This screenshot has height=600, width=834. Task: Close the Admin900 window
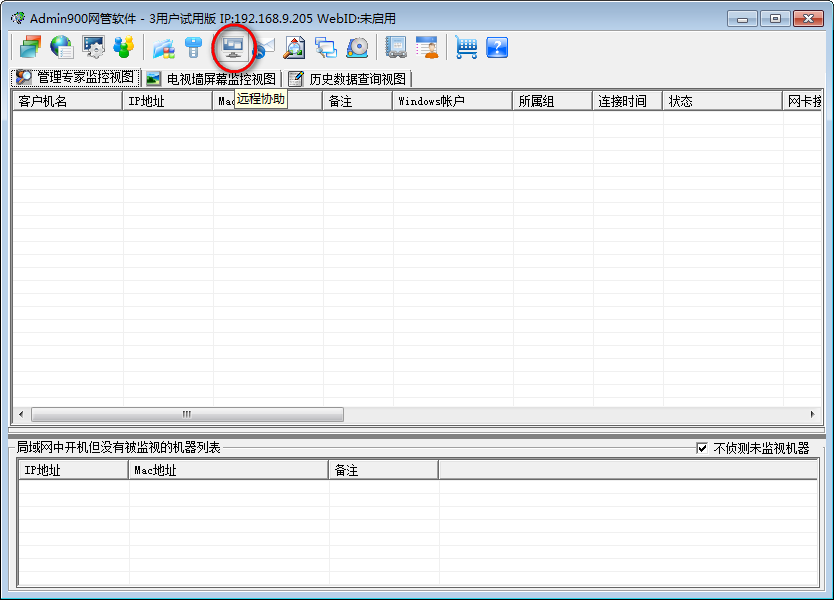point(808,19)
